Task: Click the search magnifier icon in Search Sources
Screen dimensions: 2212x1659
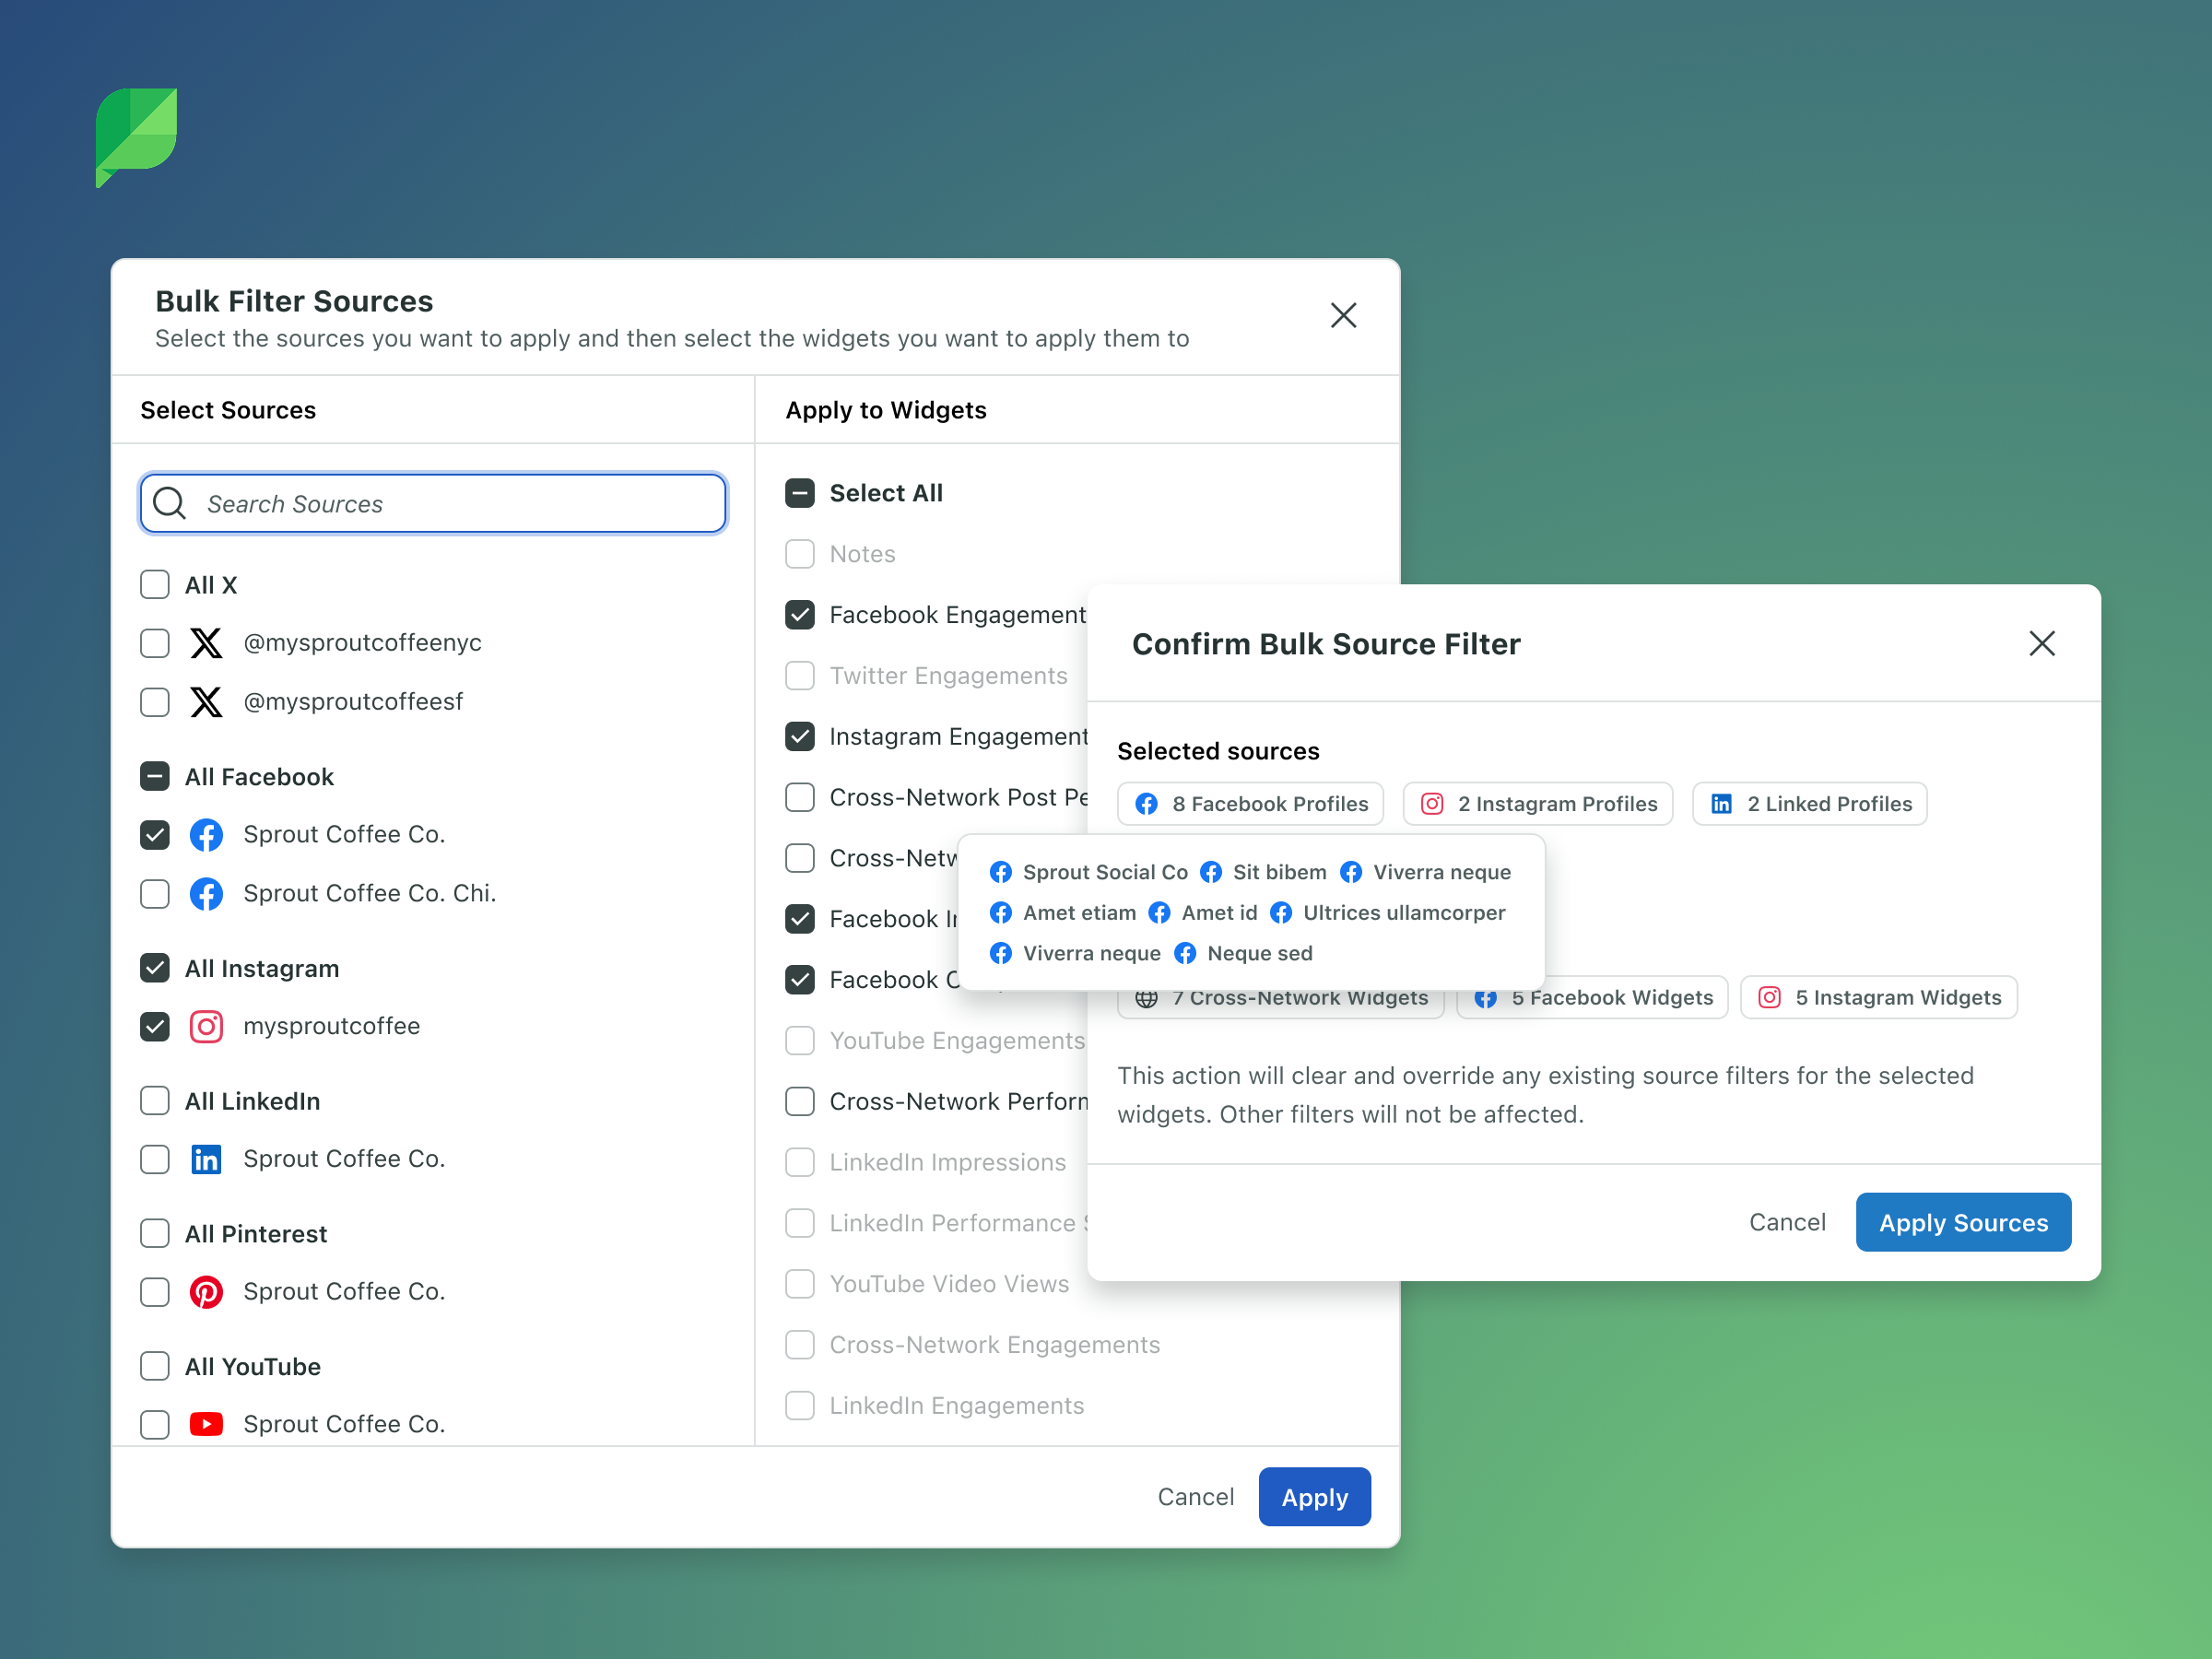Action: [170, 503]
